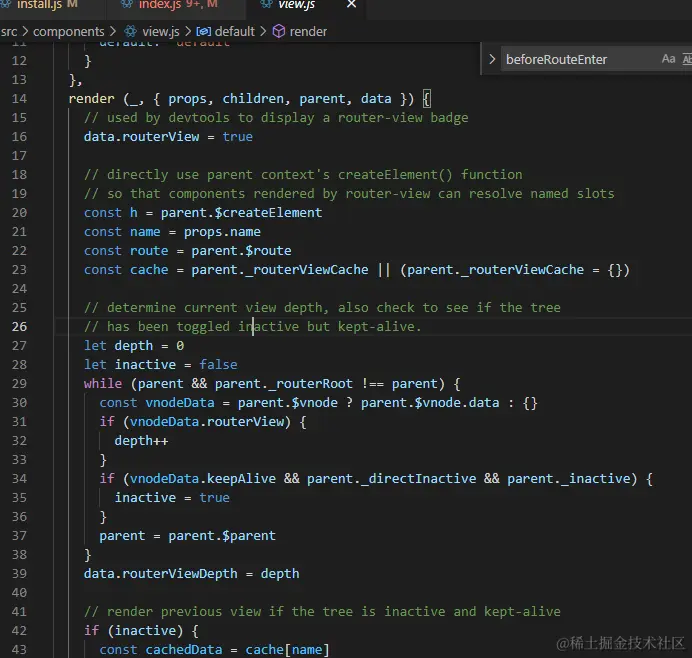Click 'vnodeData.keepAlive' on line 34

point(203,479)
